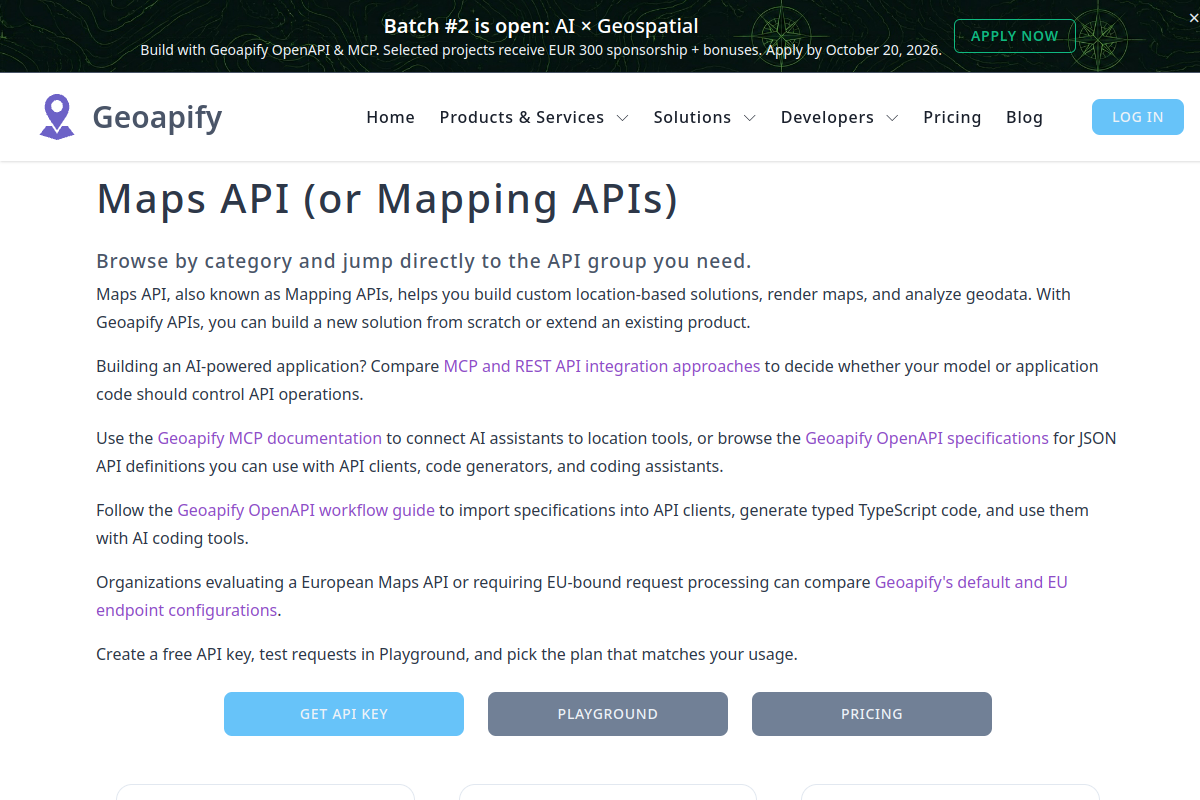Open MCP and REST API integration approaches link
1200x800 pixels.
coord(602,366)
